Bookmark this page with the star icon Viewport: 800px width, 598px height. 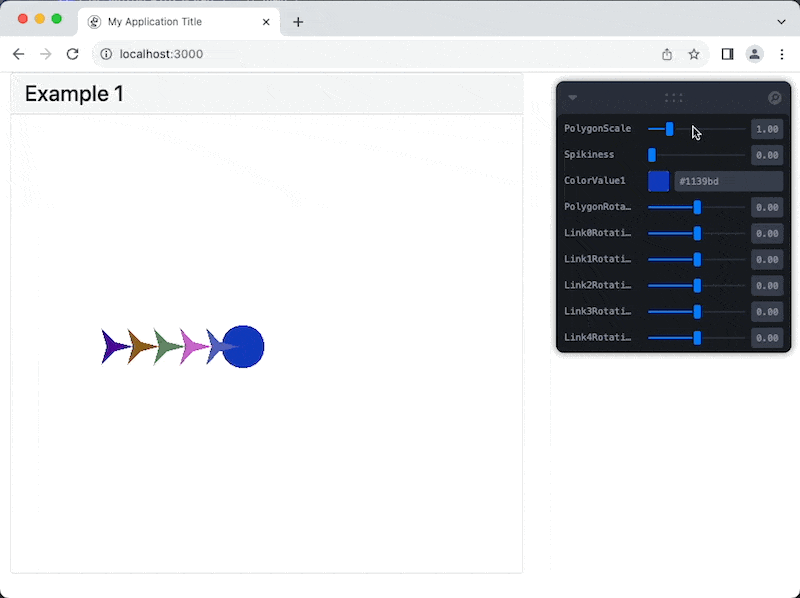[x=694, y=54]
